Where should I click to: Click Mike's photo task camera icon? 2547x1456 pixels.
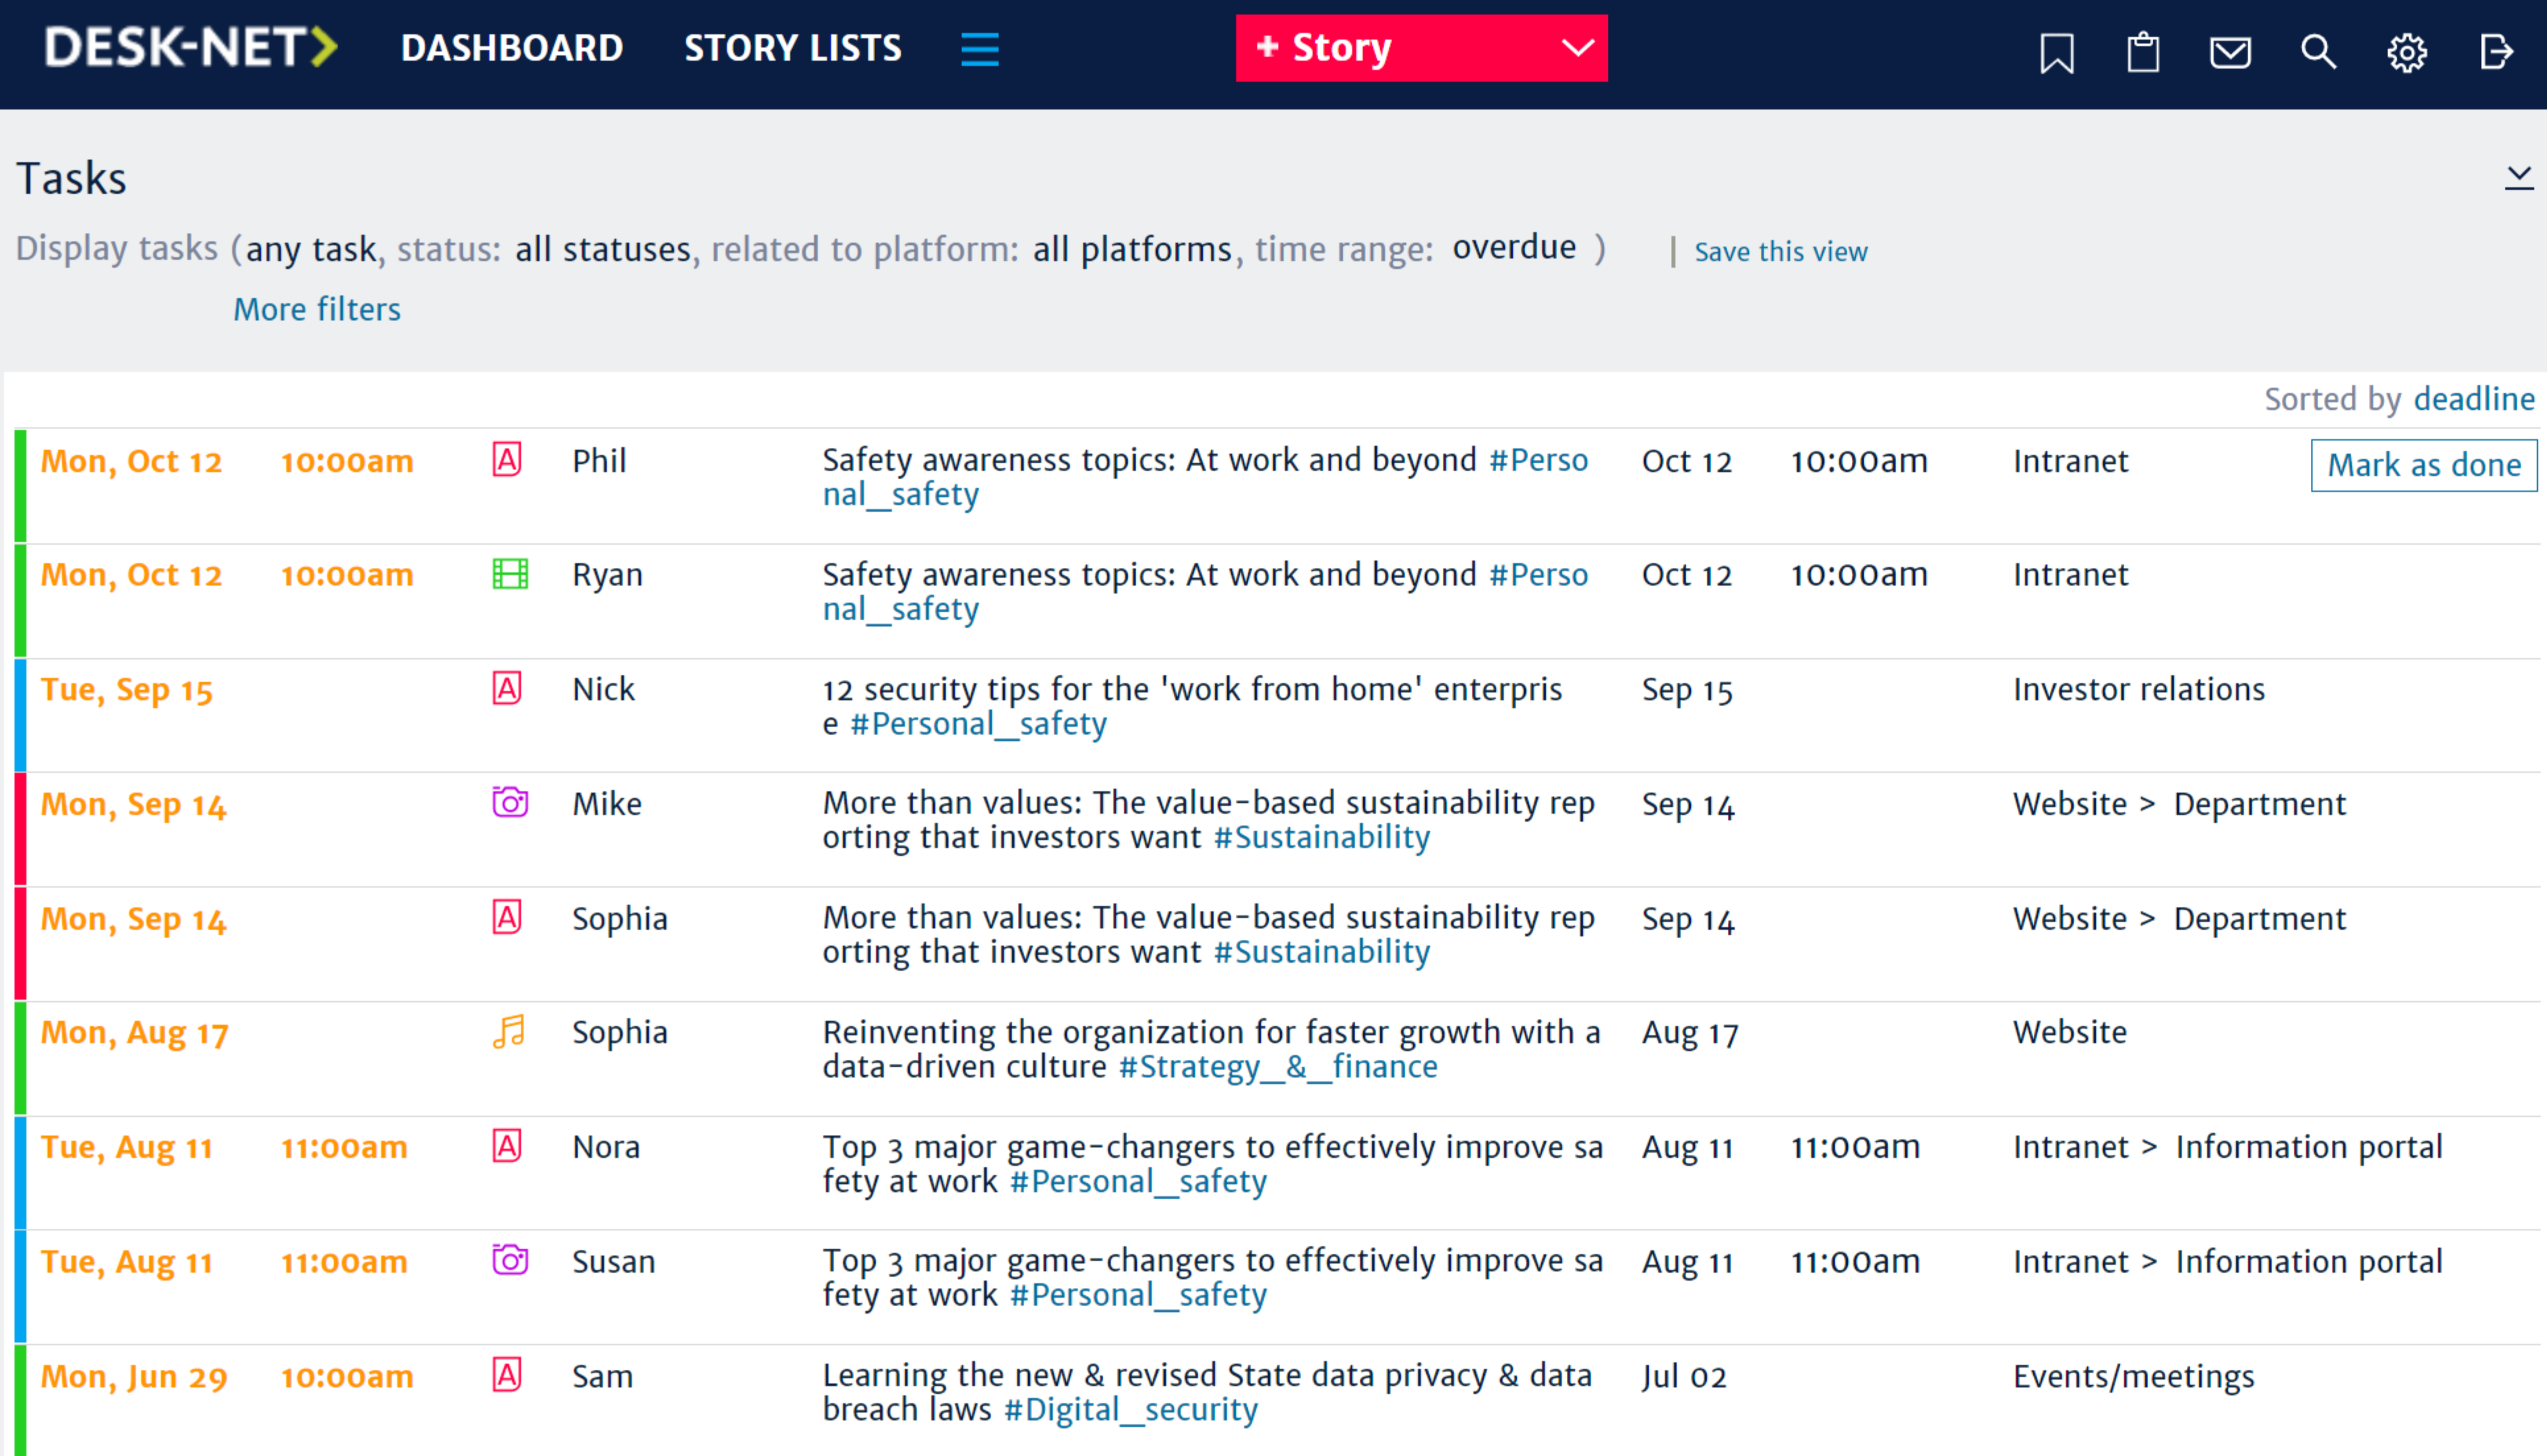click(x=510, y=802)
